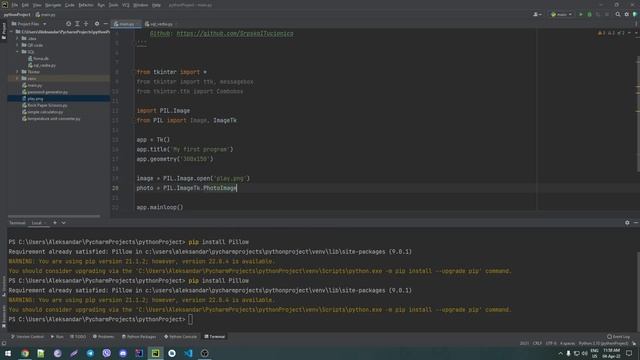Click in the terminal command prompt

(x=191, y=319)
